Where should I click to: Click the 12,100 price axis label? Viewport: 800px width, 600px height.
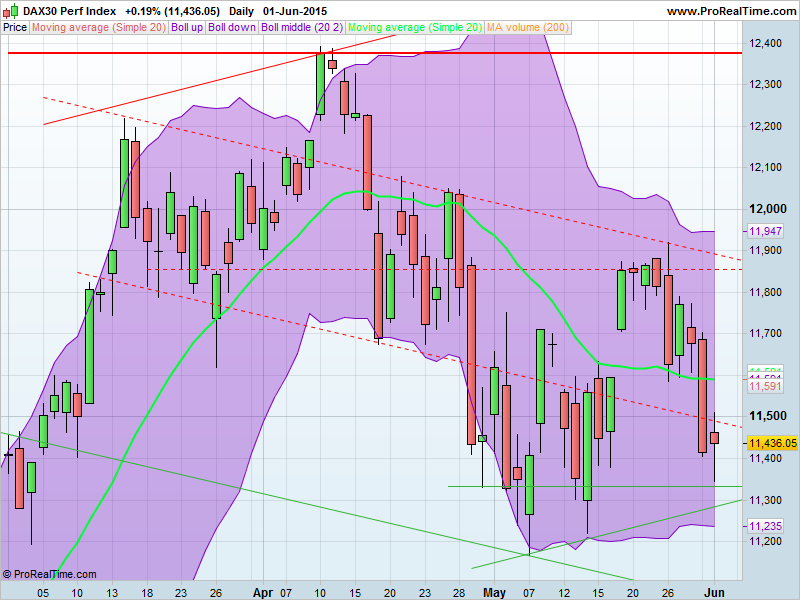point(765,167)
